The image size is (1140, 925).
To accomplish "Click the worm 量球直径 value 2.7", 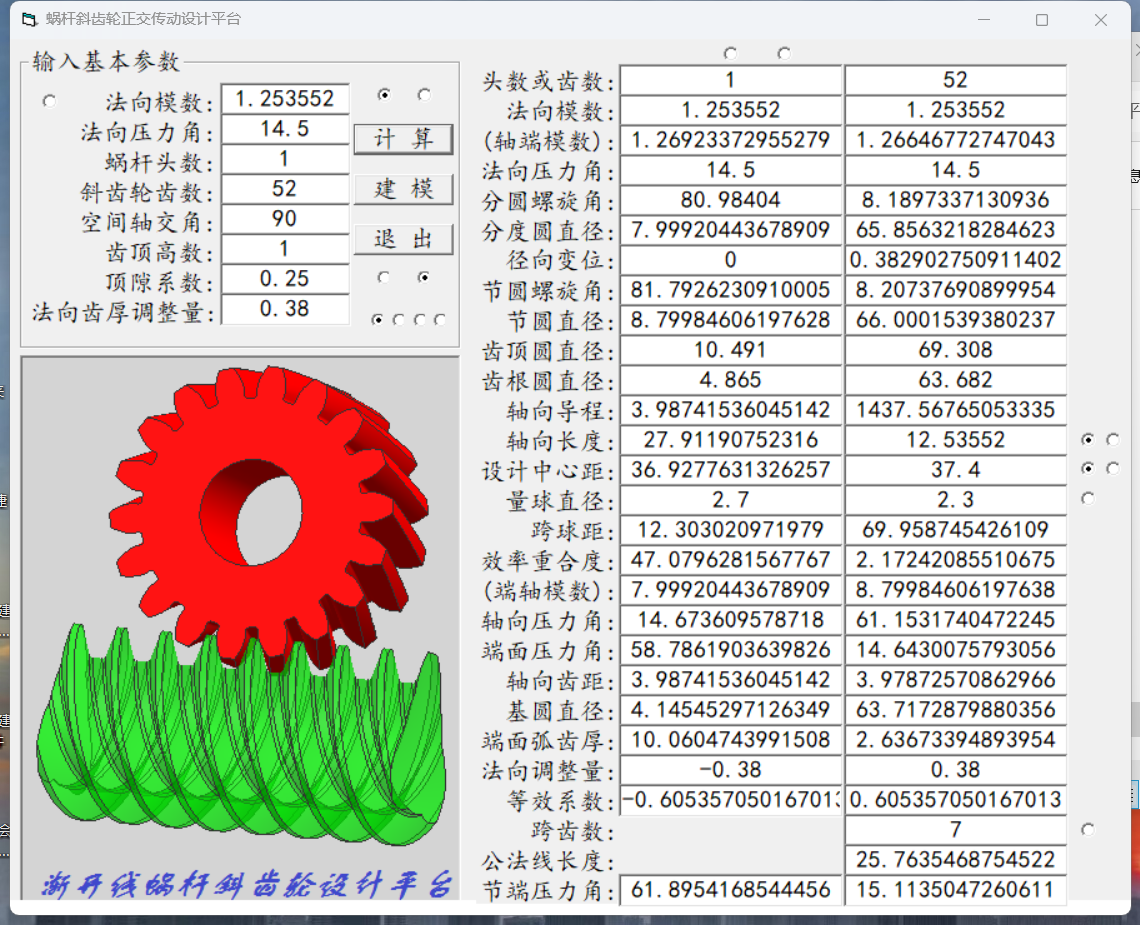I will coord(731,500).
